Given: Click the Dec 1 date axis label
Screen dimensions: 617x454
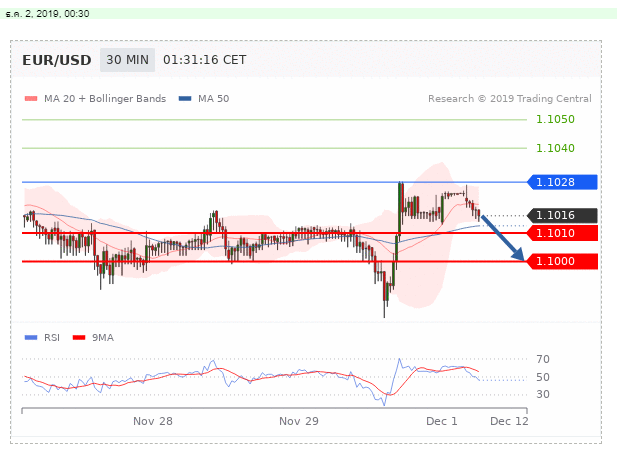Looking at the screenshot, I should click(442, 421).
